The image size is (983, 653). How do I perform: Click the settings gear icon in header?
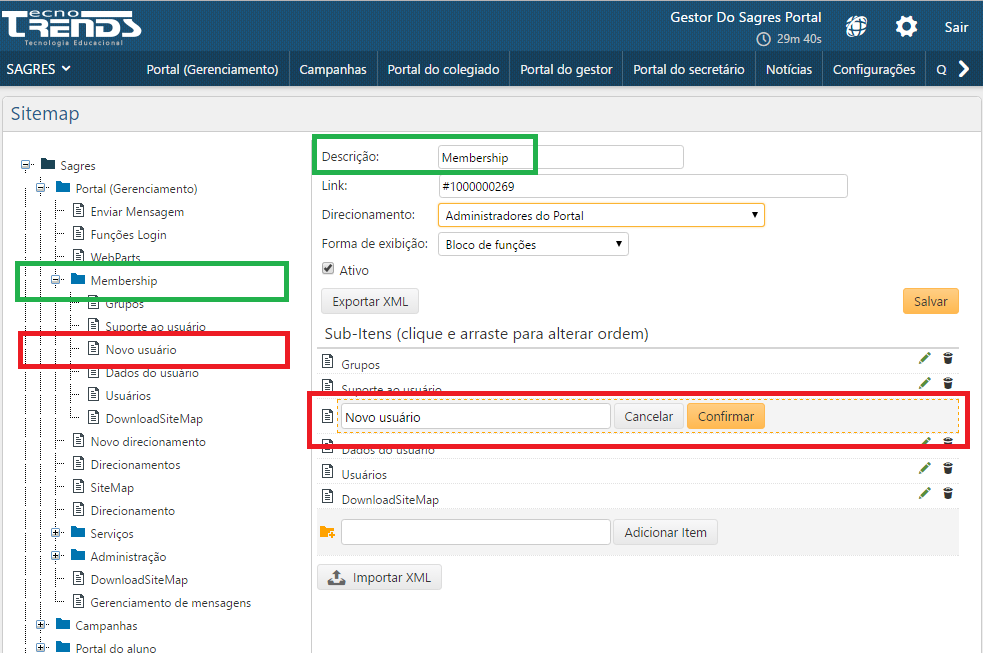(x=906, y=27)
